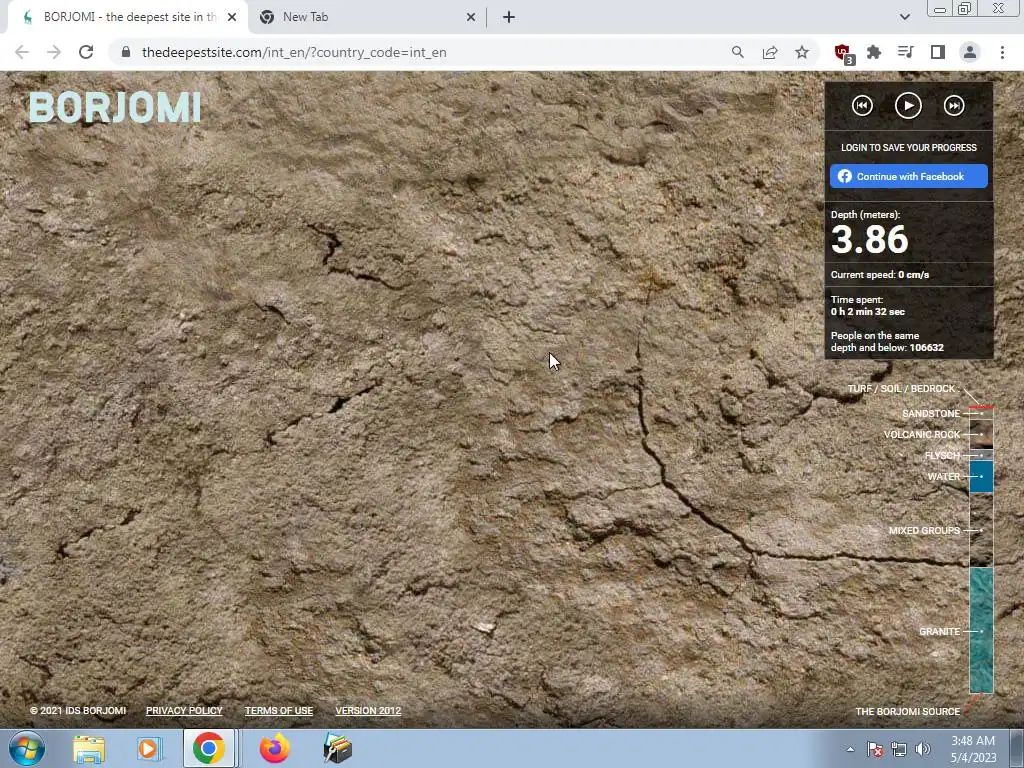Click the fast-forward playback button
This screenshot has width=1024, height=768.
point(954,106)
